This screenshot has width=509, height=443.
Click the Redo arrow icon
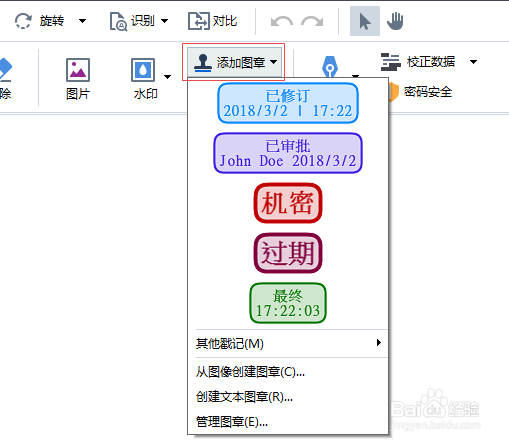point(312,22)
